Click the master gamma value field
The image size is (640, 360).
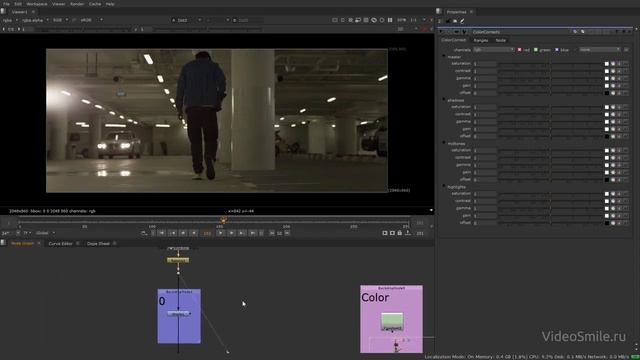tap(485, 78)
